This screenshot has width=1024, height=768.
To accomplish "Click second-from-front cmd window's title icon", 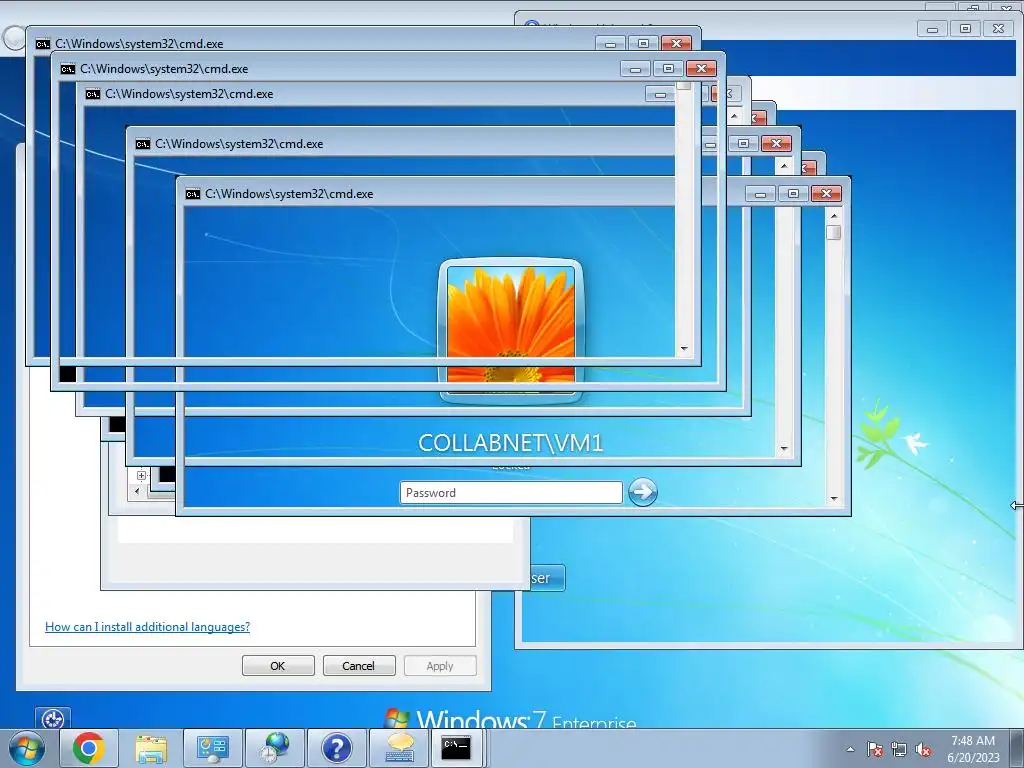I will 143,144.
